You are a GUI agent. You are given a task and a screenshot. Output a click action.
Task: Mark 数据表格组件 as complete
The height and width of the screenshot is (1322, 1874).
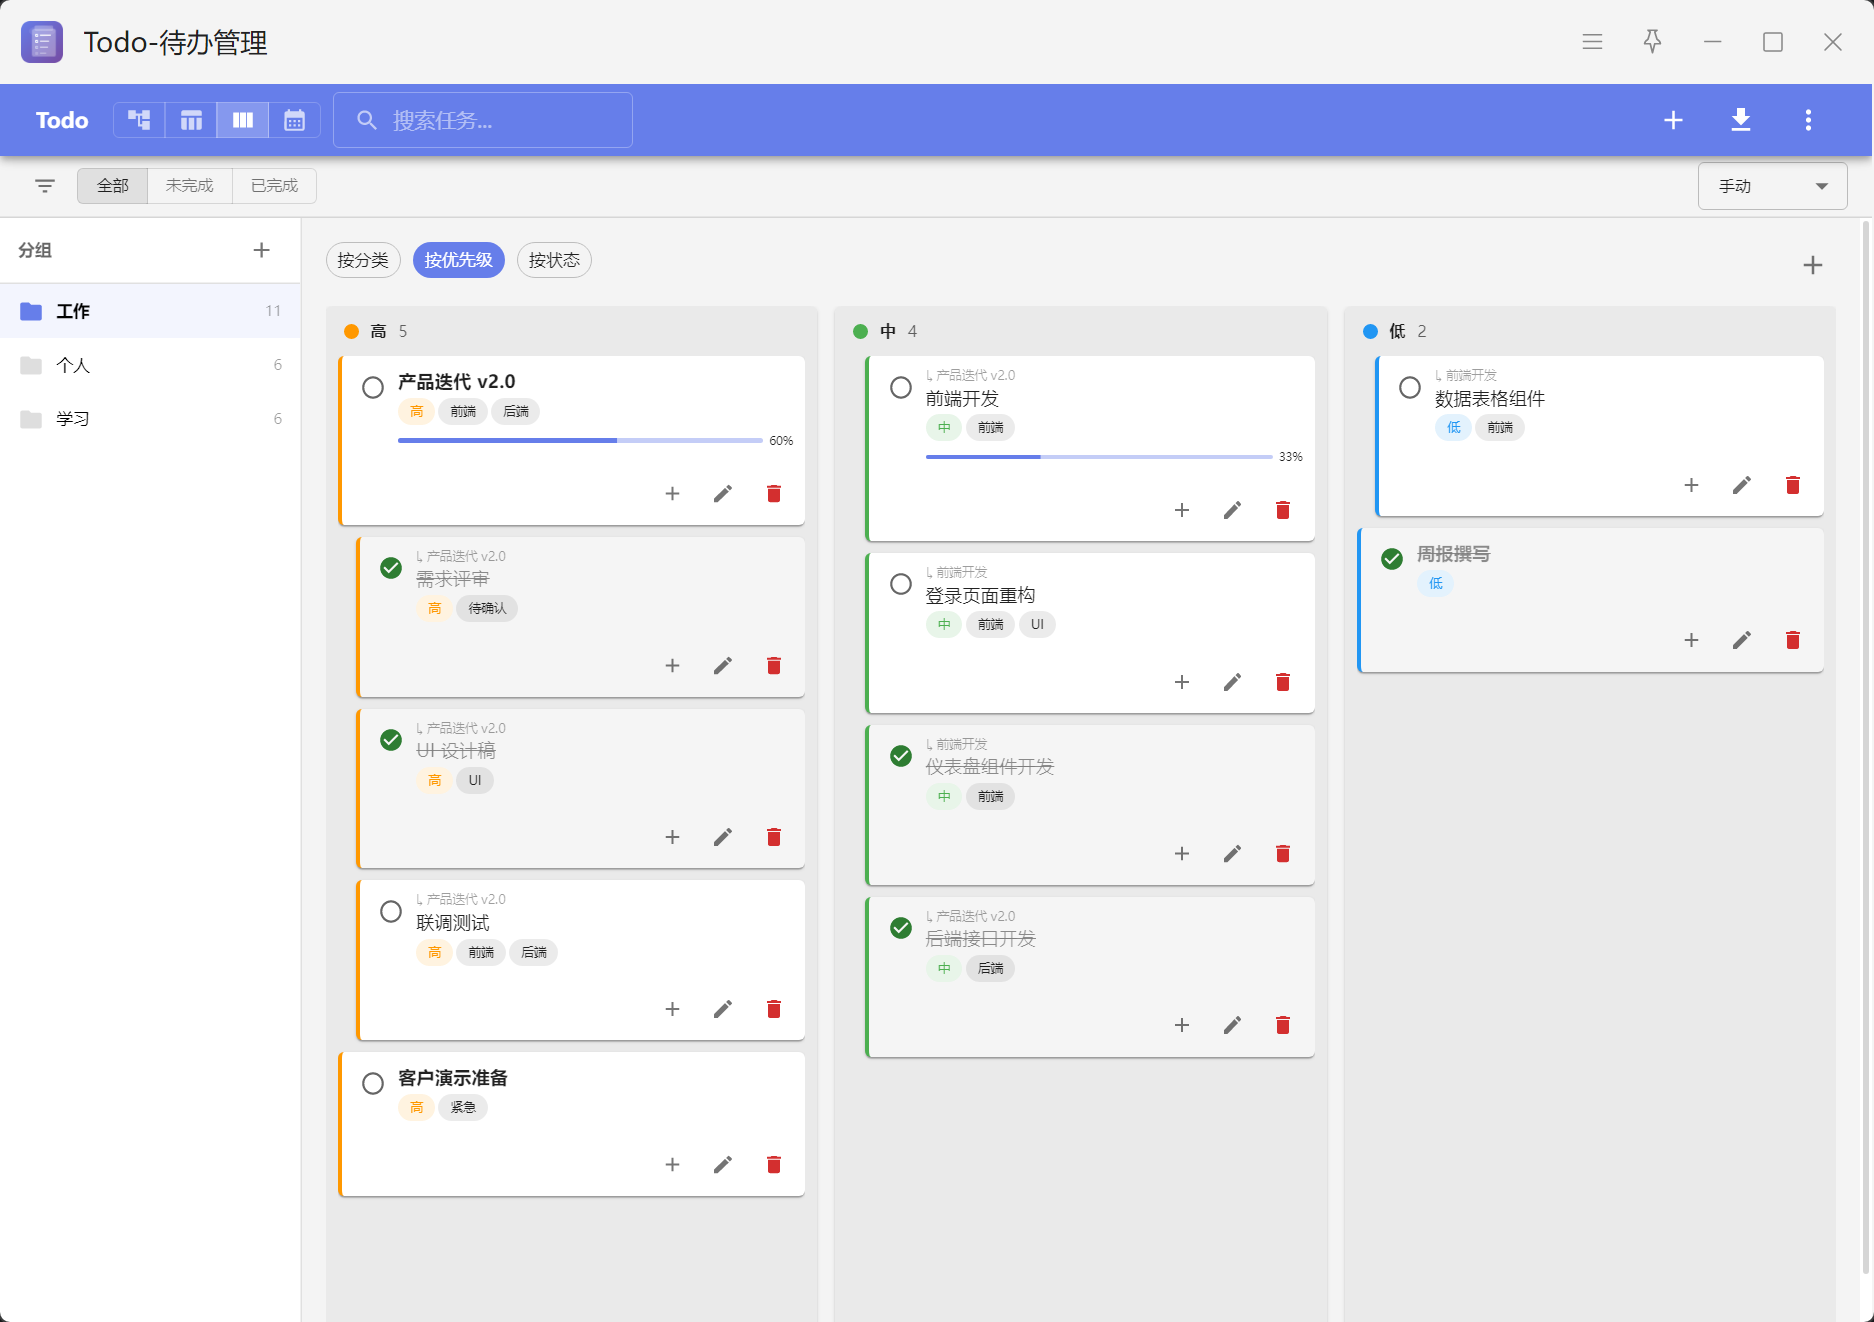(x=1410, y=387)
